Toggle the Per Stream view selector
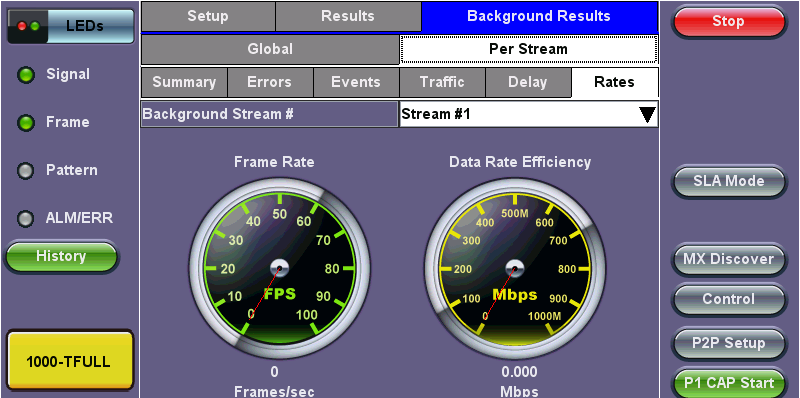Viewport: 800px width, 398px height. tap(529, 49)
